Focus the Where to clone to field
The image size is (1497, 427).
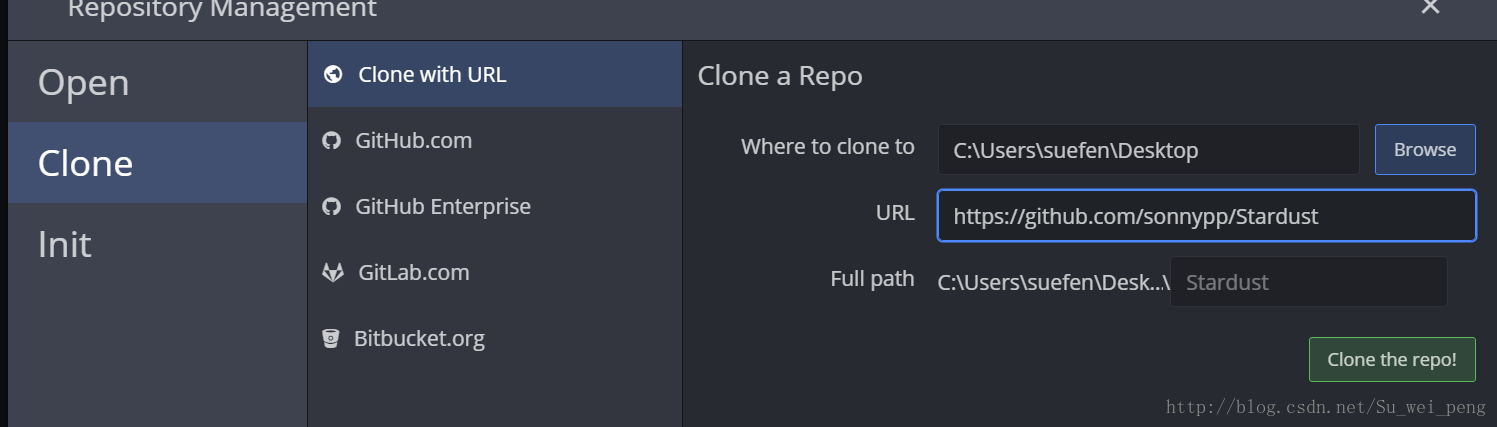1148,150
